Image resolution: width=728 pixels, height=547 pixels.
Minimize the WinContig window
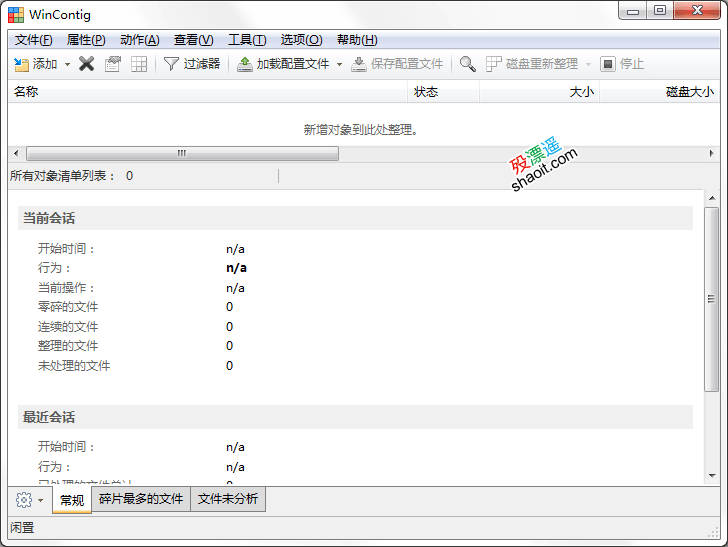(632, 11)
